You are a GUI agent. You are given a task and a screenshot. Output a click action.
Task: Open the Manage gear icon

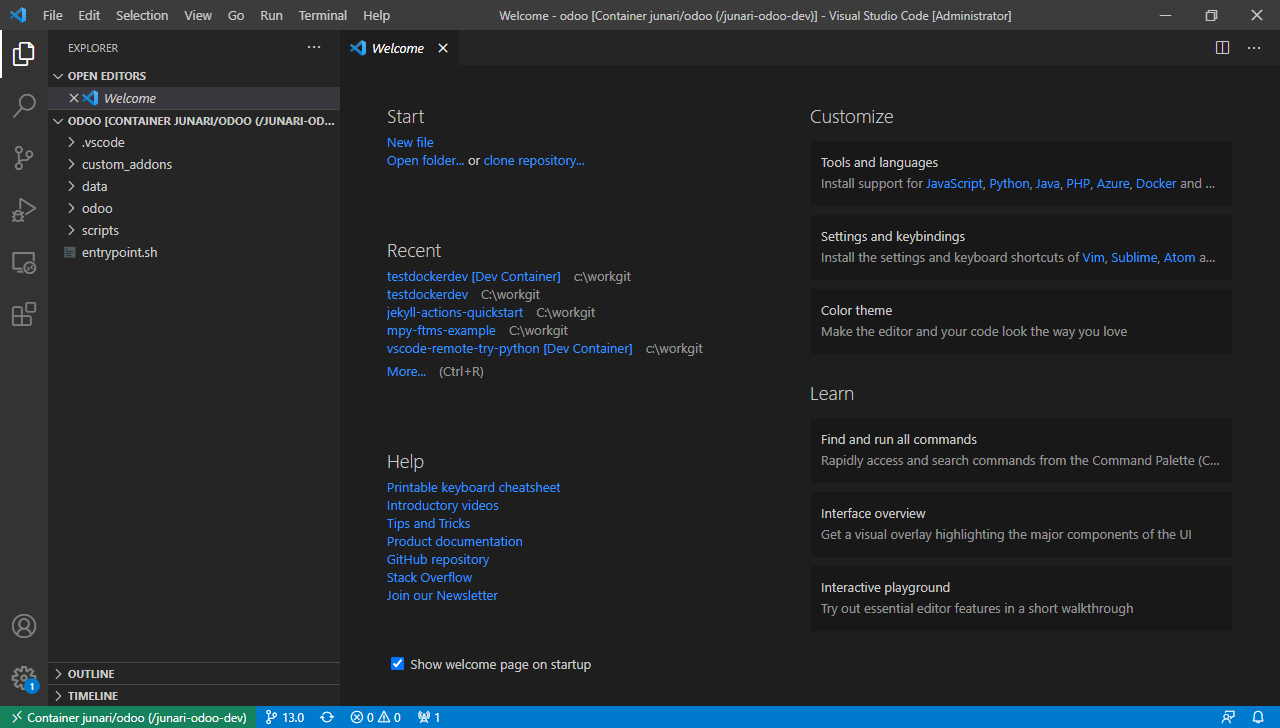click(x=24, y=679)
